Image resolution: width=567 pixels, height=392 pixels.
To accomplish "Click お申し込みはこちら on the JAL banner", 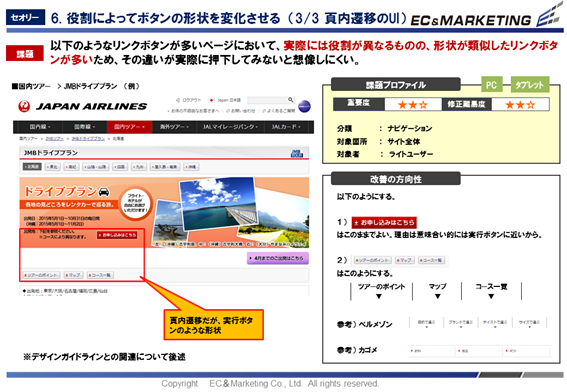I will (117, 235).
